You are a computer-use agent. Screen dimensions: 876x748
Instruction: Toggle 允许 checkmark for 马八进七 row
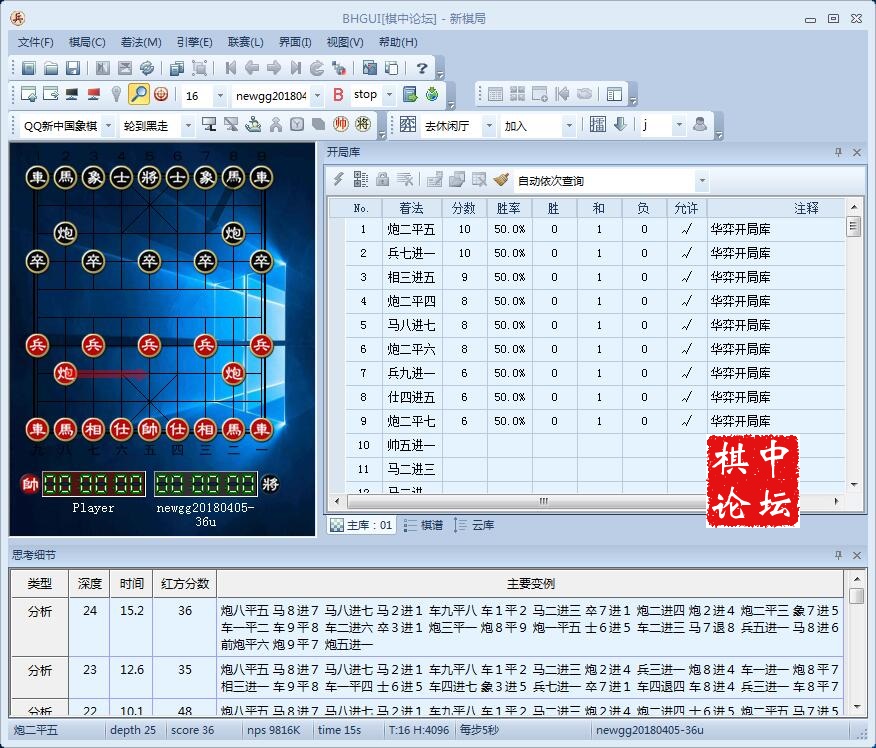tap(687, 325)
